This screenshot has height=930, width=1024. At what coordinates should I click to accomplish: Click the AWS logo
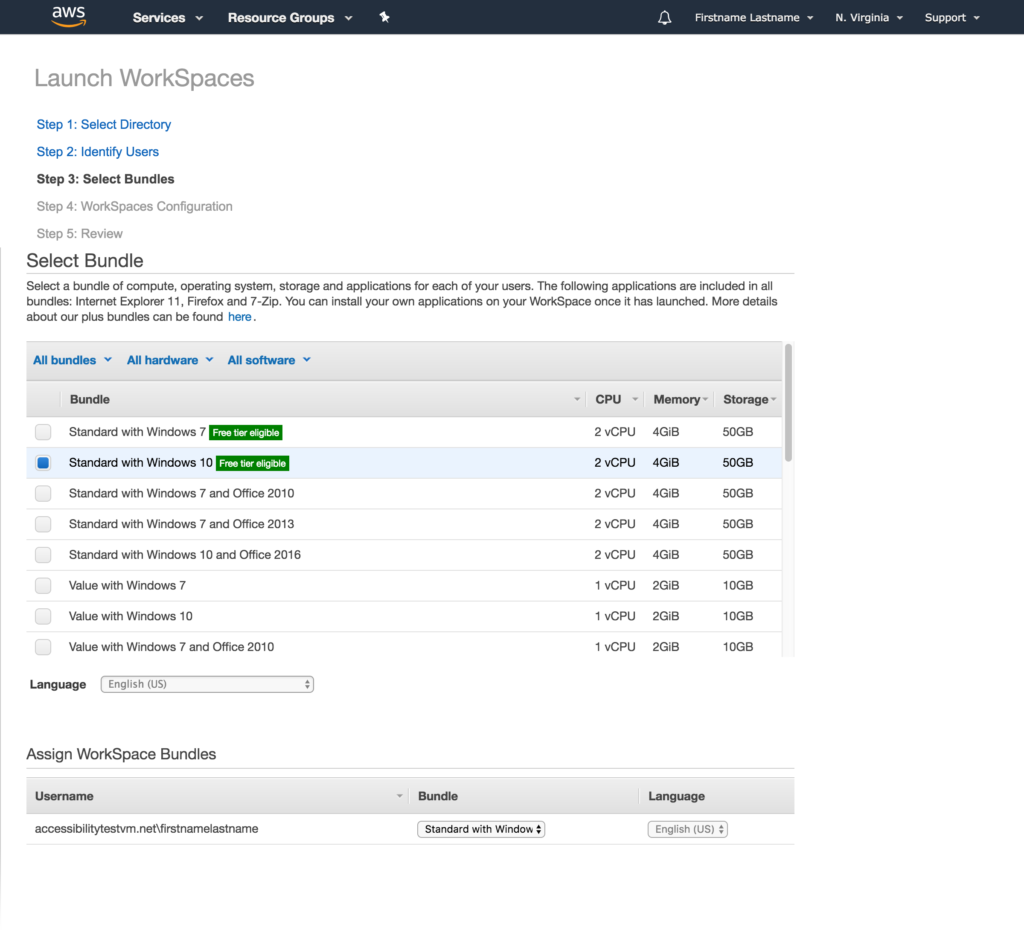(x=69, y=16)
